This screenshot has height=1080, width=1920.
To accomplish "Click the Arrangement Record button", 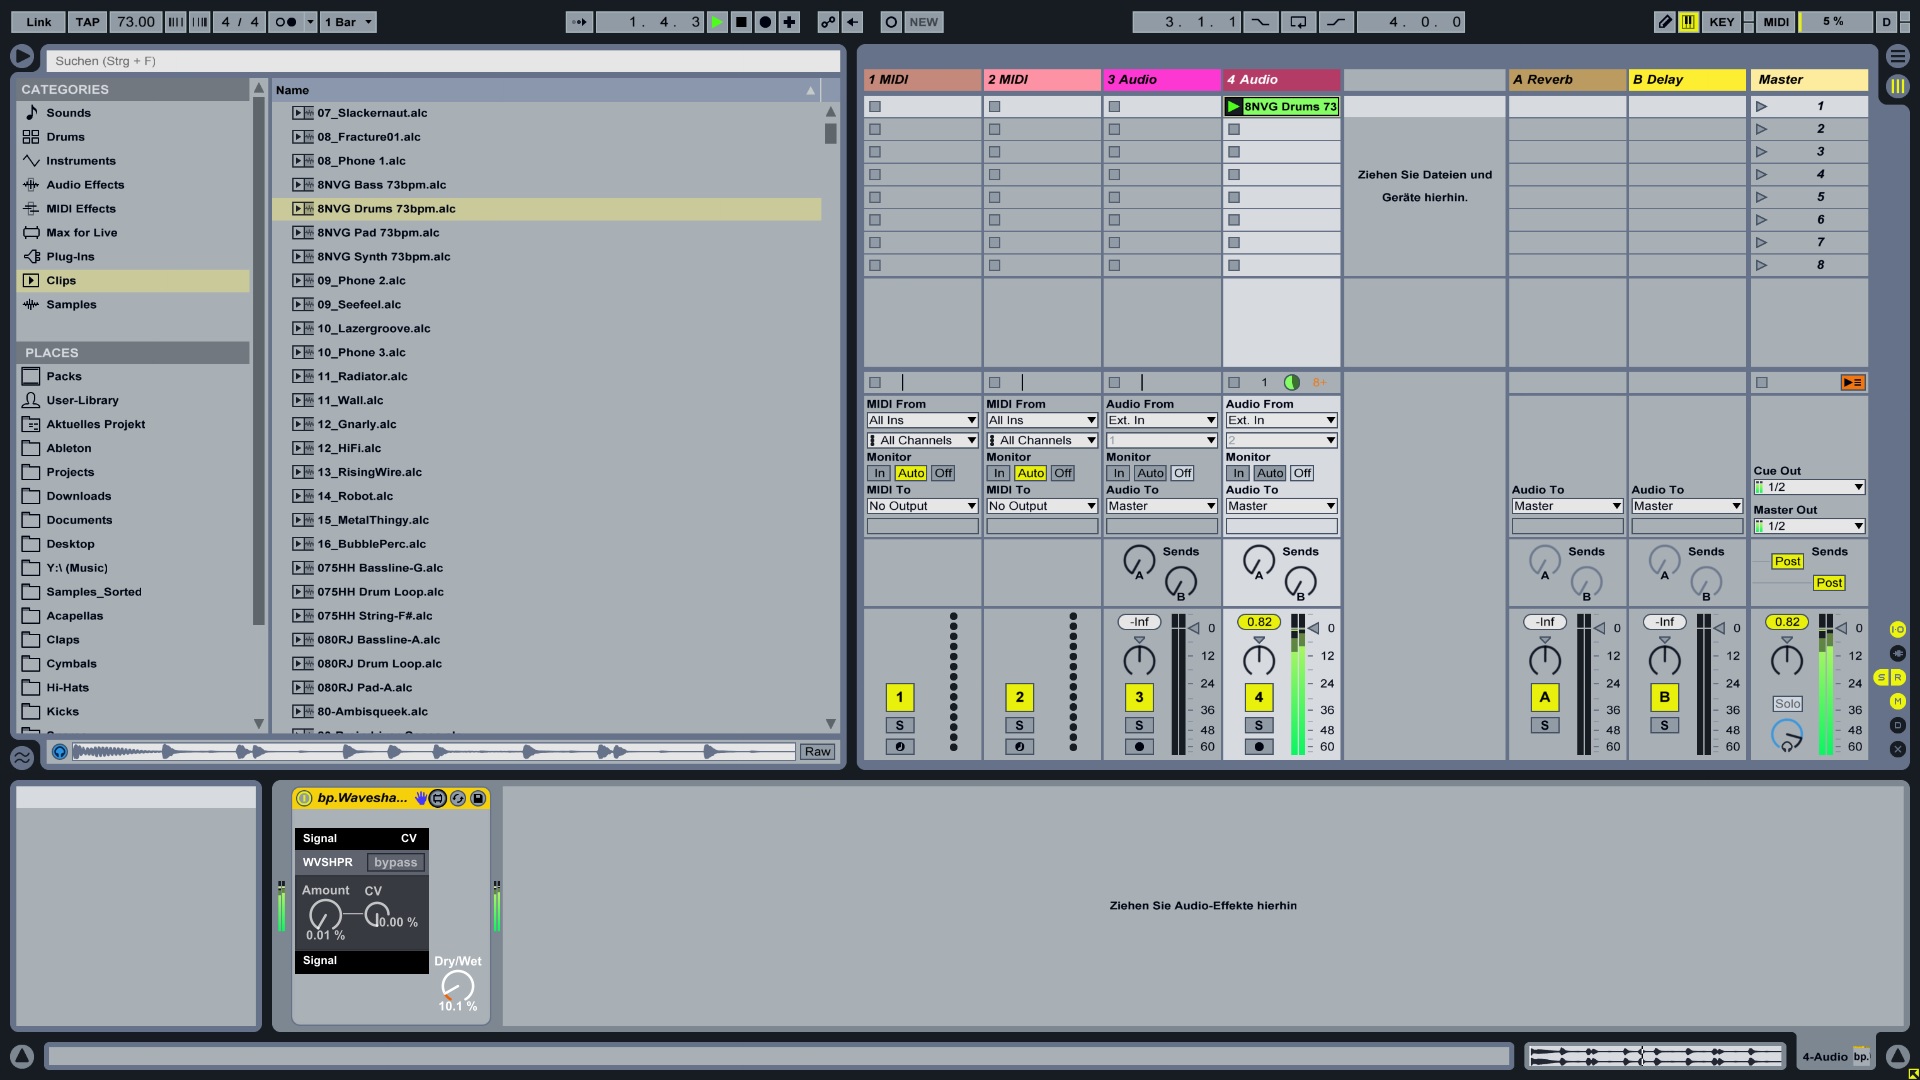I will click(765, 22).
